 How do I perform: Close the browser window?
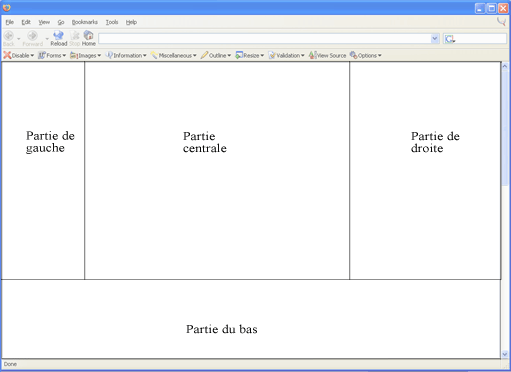[x=503, y=8]
